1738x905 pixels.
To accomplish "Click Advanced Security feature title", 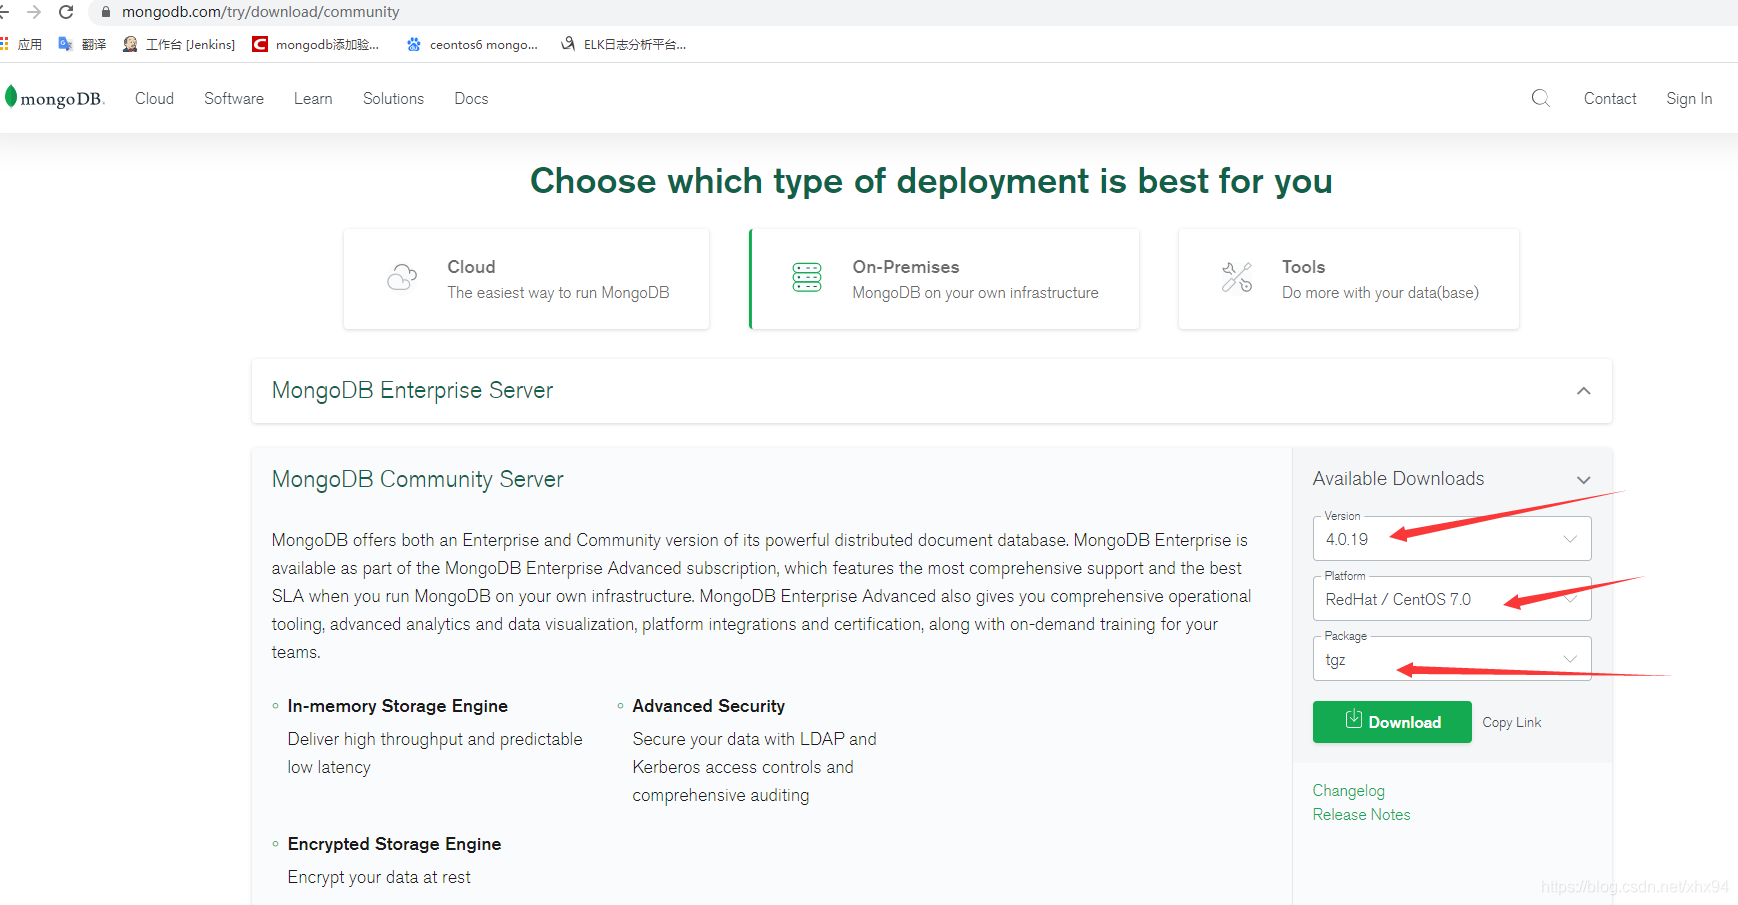I will pos(708,706).
